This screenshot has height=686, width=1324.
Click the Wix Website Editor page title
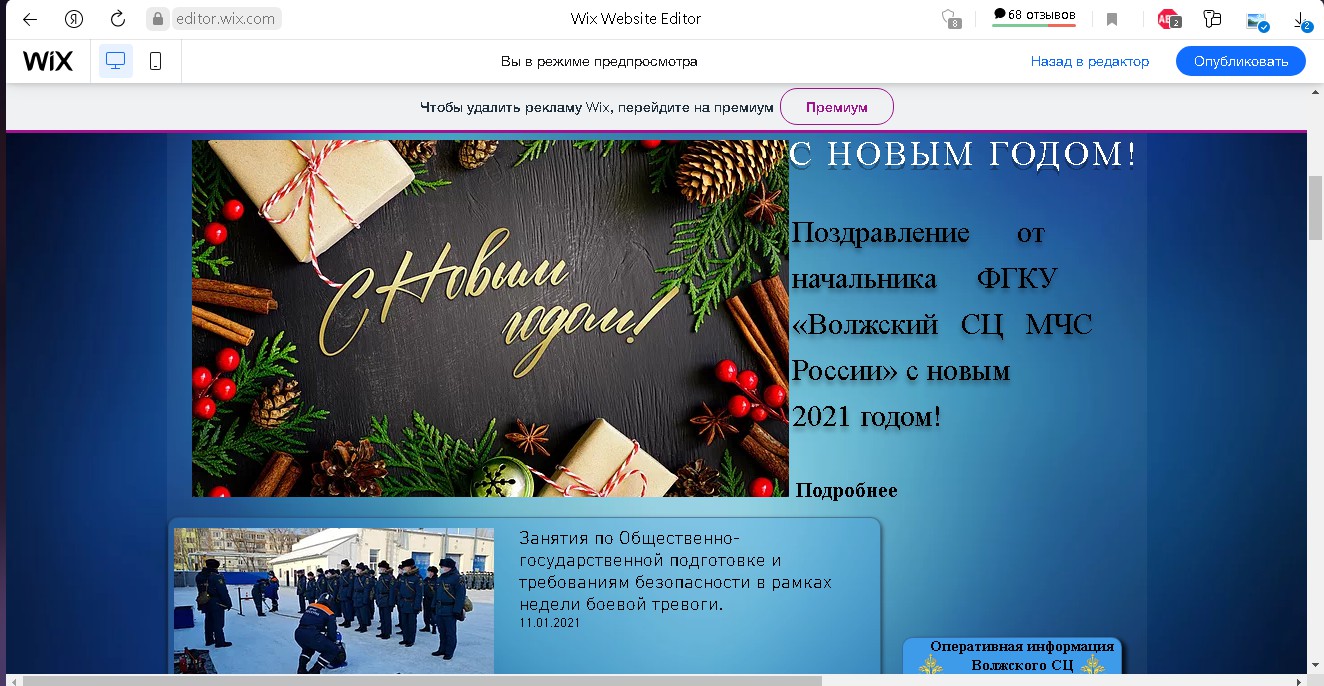pos(636,19)
